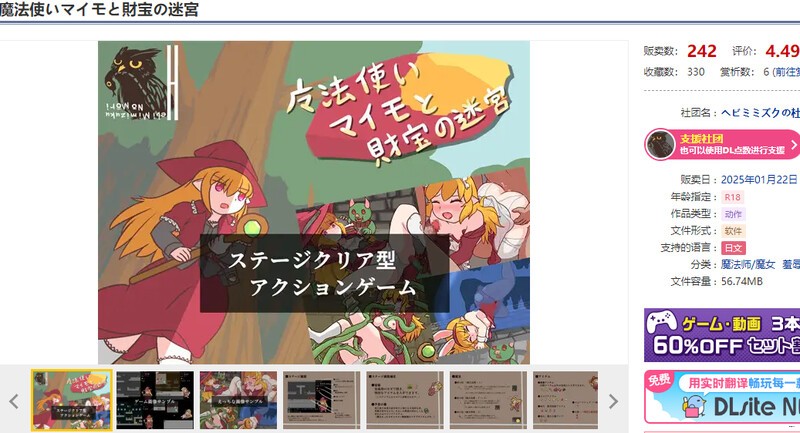Select the 日文 supported language tag
The height and width of the screenshot is (433, 800).
tap(733, 248)
